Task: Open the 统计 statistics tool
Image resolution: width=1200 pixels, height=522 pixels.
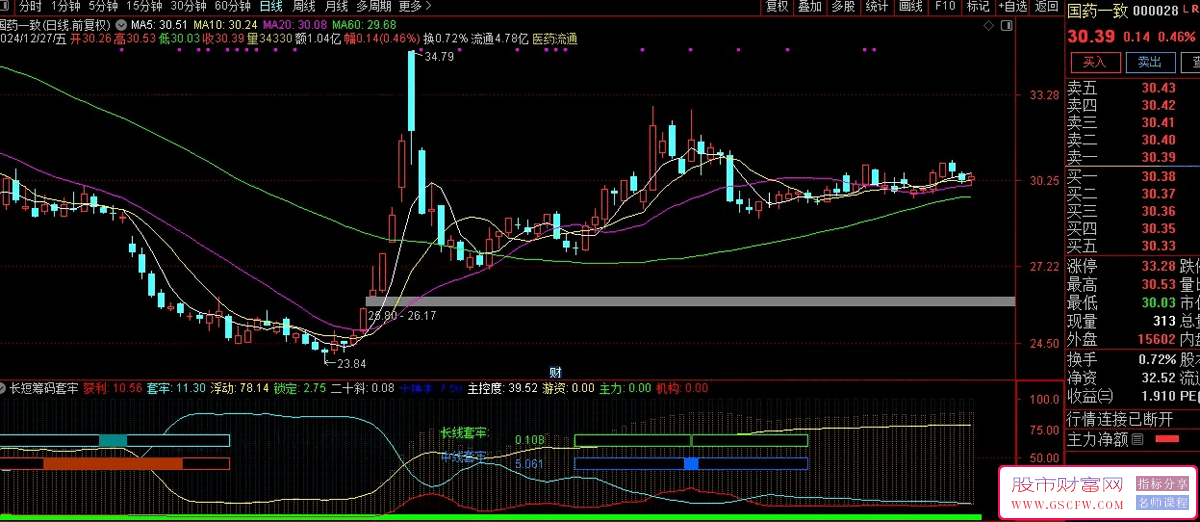Action: [877, 6]
